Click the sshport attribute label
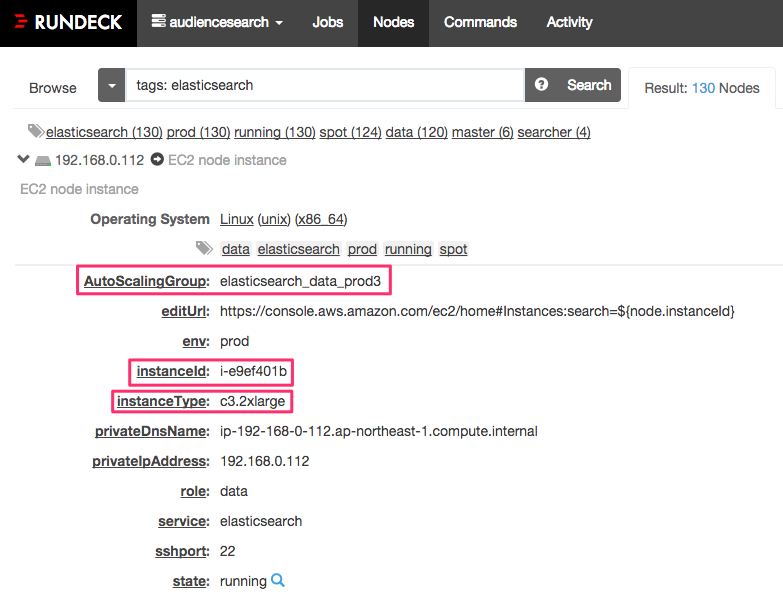 click(182, 551)
